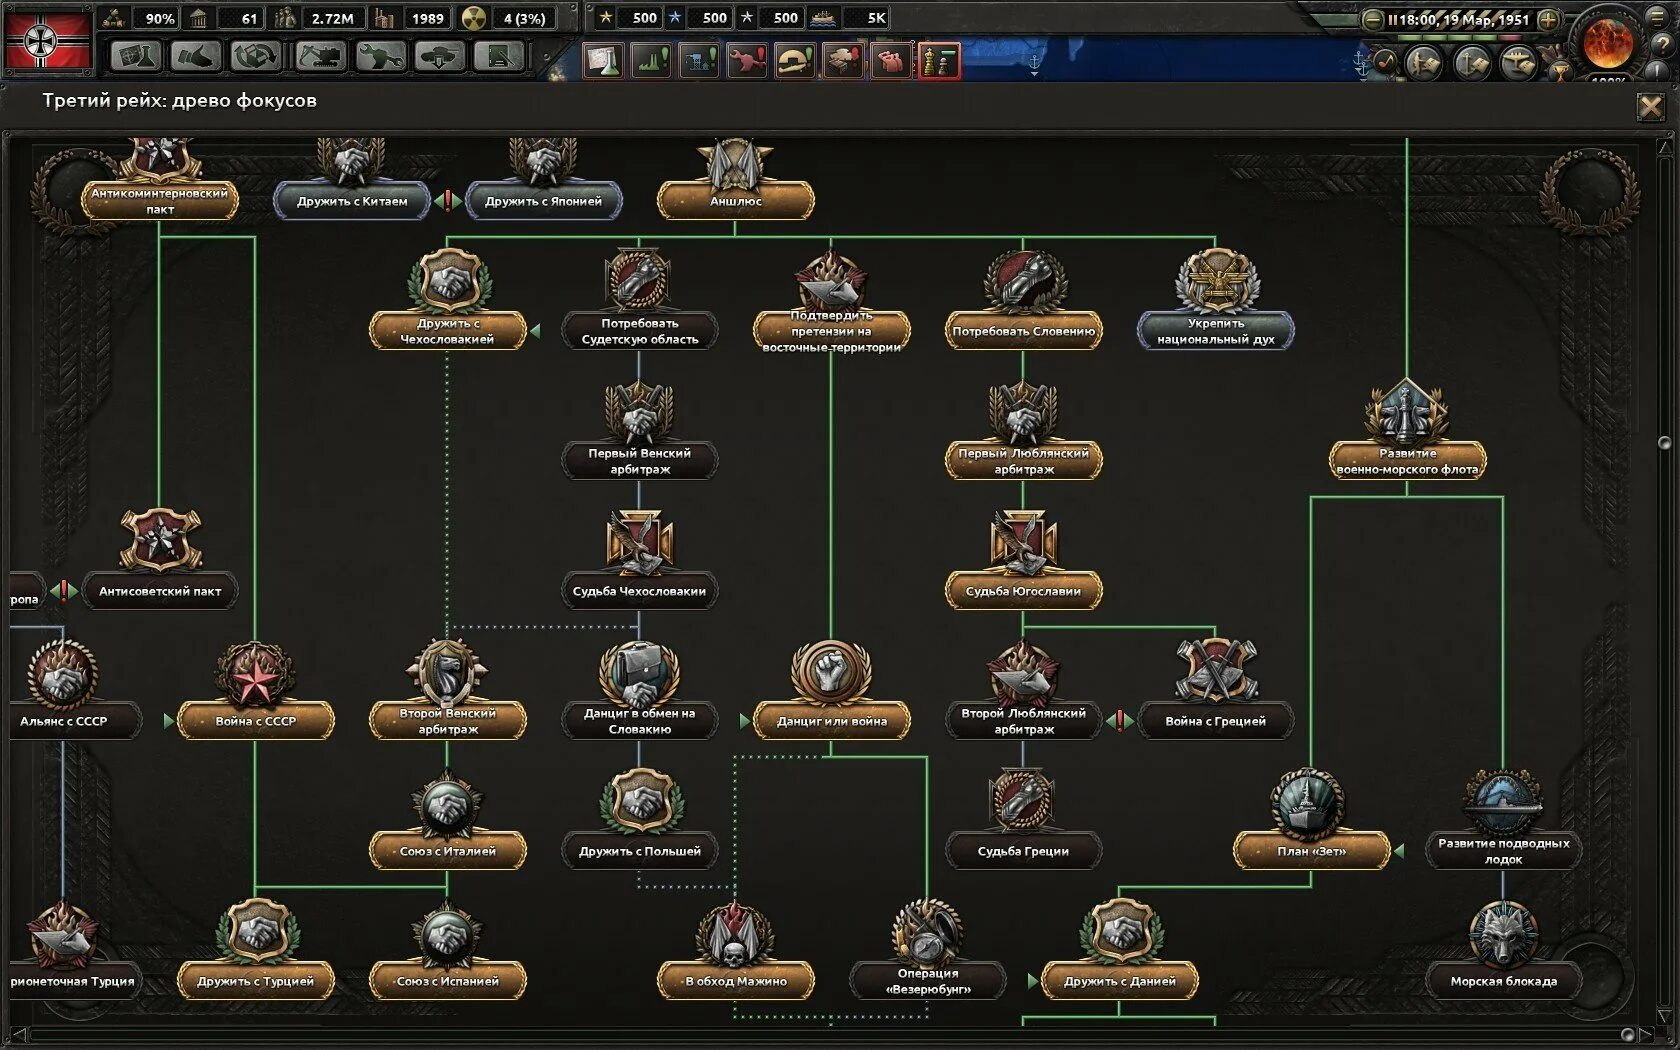1680x1050 pixels.
Task: Select «Союз с Испанией» focus
Action: [x=448, y=981]
